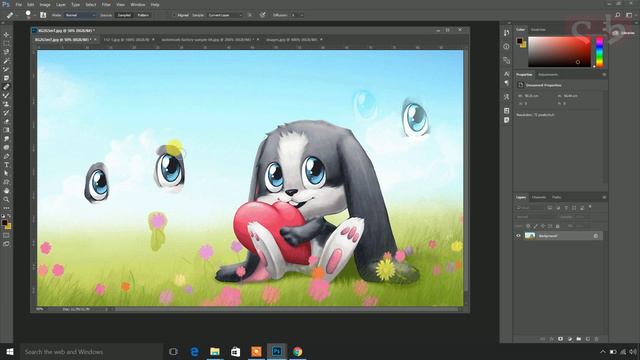Open the Properties panel flyout menu

point(604,75)
